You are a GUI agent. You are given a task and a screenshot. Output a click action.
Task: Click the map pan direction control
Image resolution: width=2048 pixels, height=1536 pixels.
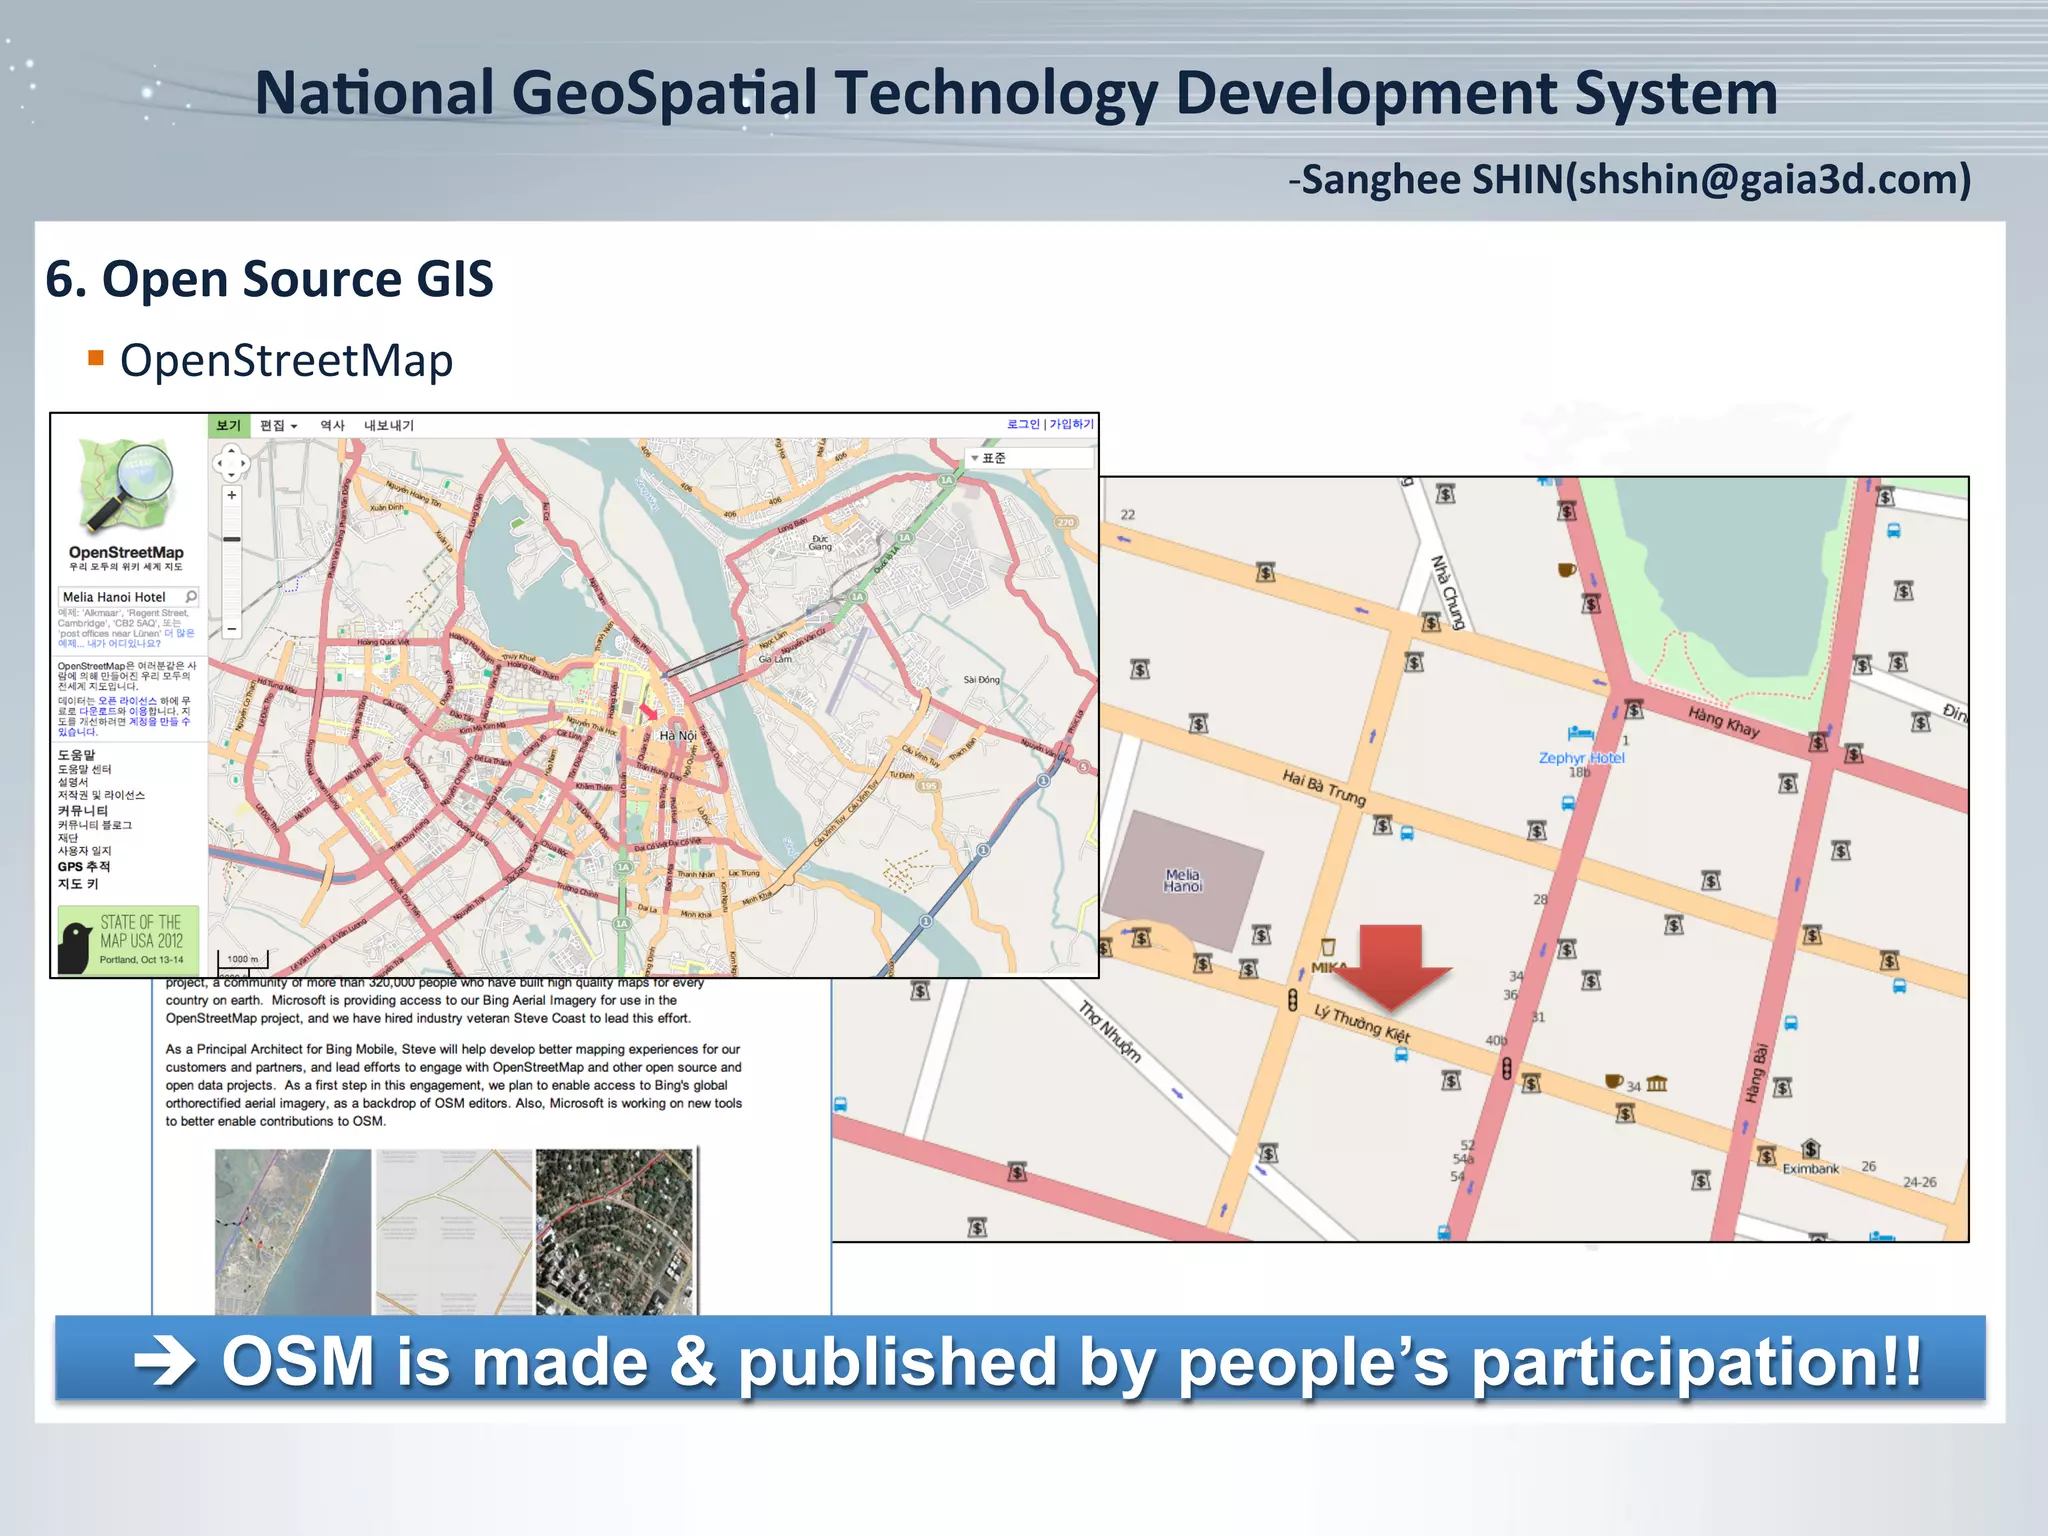tap(231, 463)
